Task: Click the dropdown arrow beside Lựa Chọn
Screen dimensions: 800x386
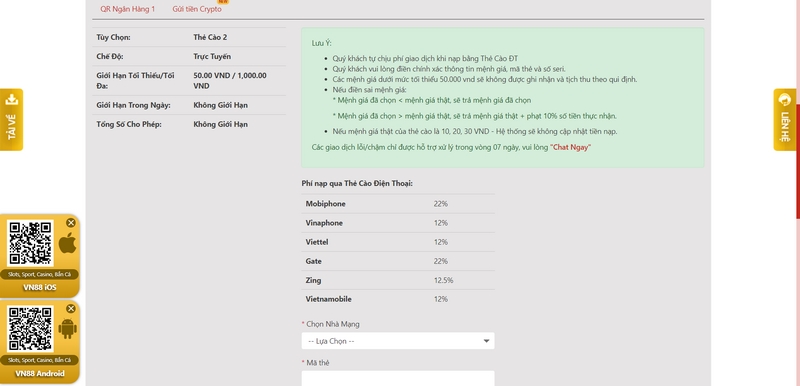Action: click(x=486, y=341)
